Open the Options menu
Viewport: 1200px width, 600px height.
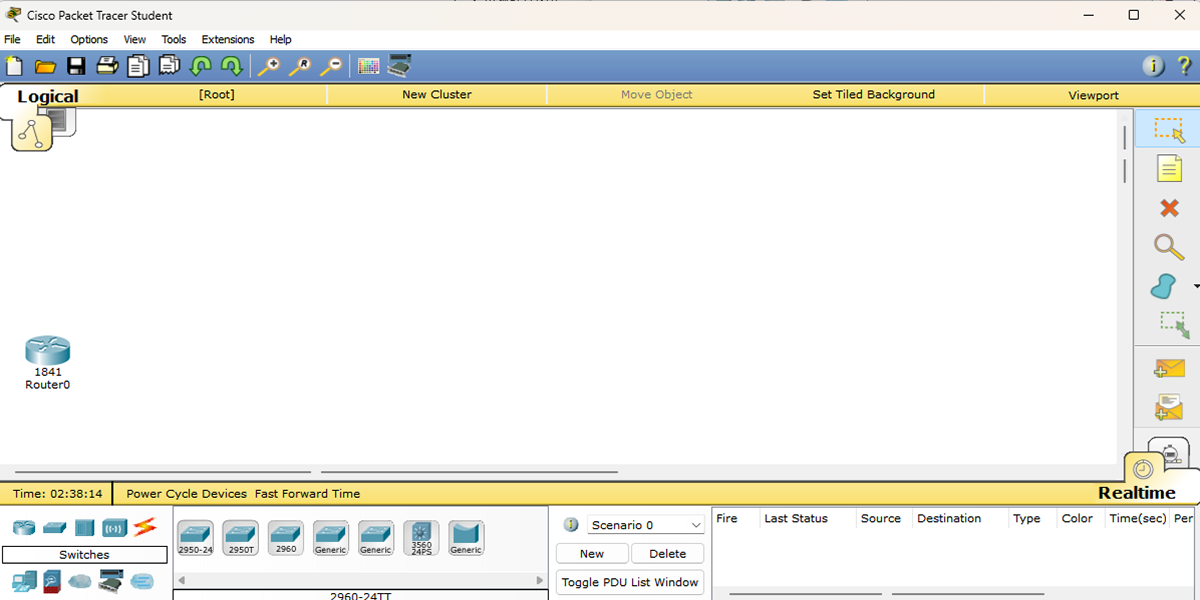(89, 39)
